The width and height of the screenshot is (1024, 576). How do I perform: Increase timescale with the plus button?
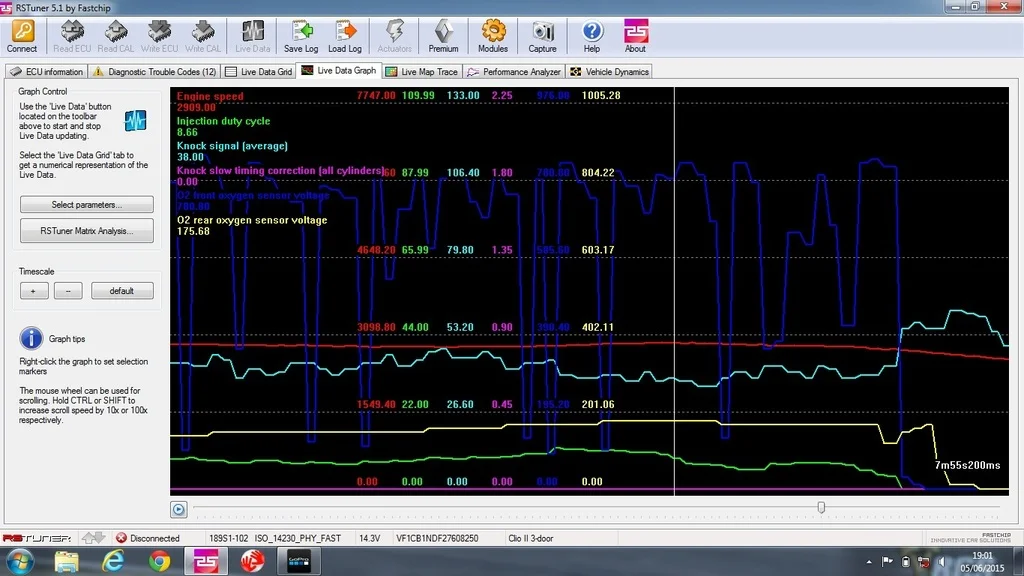pos(34,291)
